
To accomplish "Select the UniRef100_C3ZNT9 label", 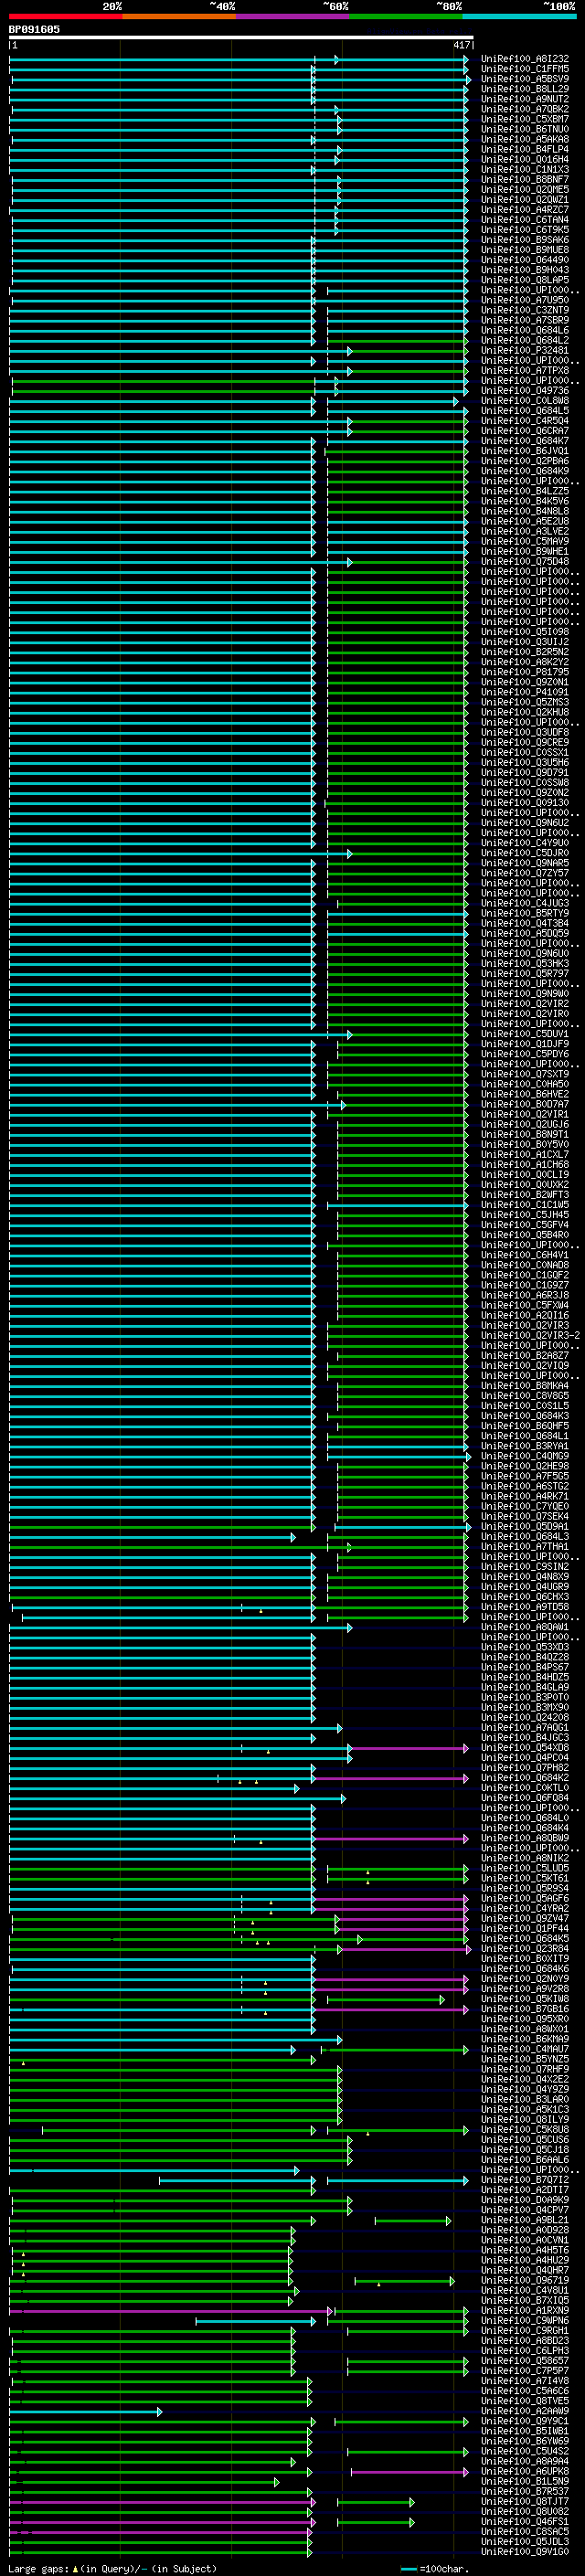I will pyautogui.click(x=525, y=310).
